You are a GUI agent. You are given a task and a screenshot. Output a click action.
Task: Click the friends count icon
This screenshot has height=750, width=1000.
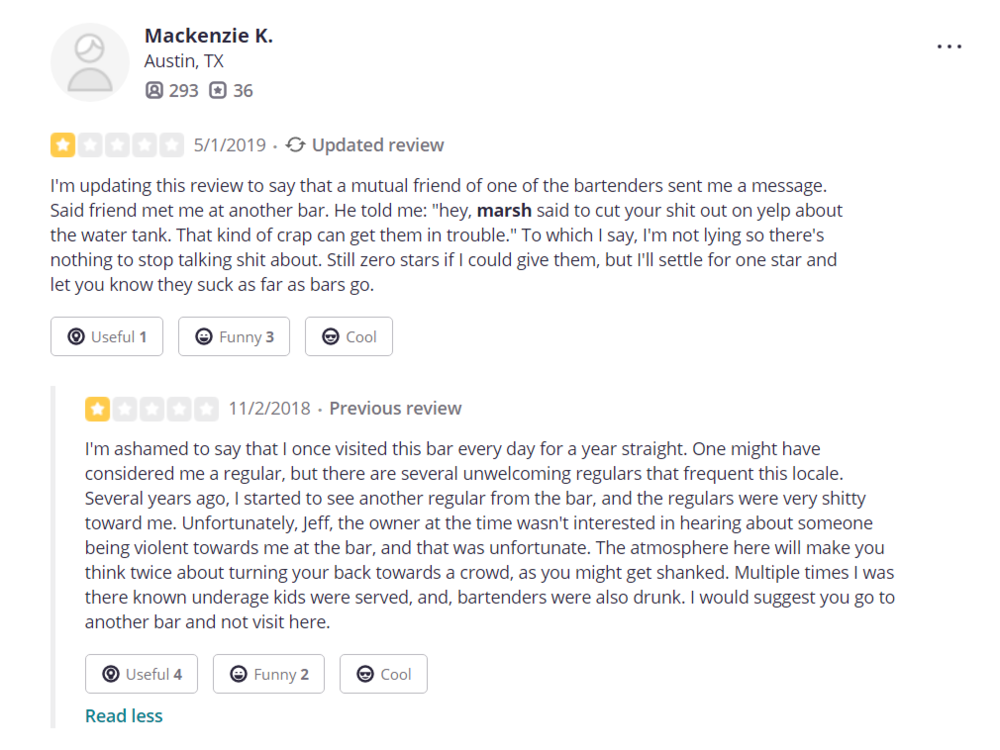tap(154, 91)
